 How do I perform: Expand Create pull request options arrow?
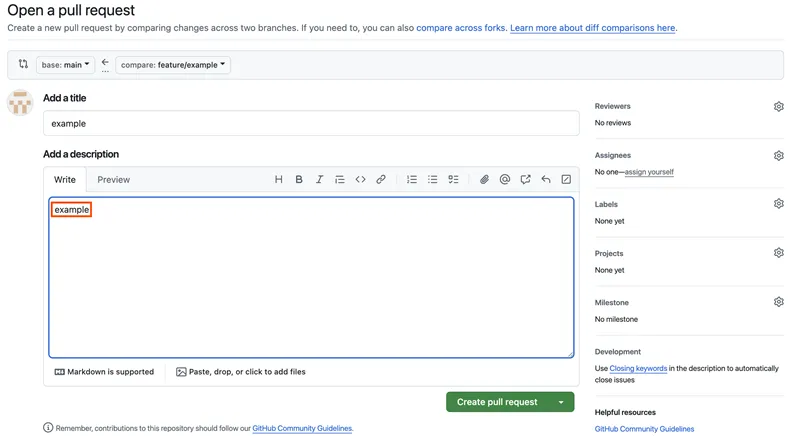click(x=561, y=402)
